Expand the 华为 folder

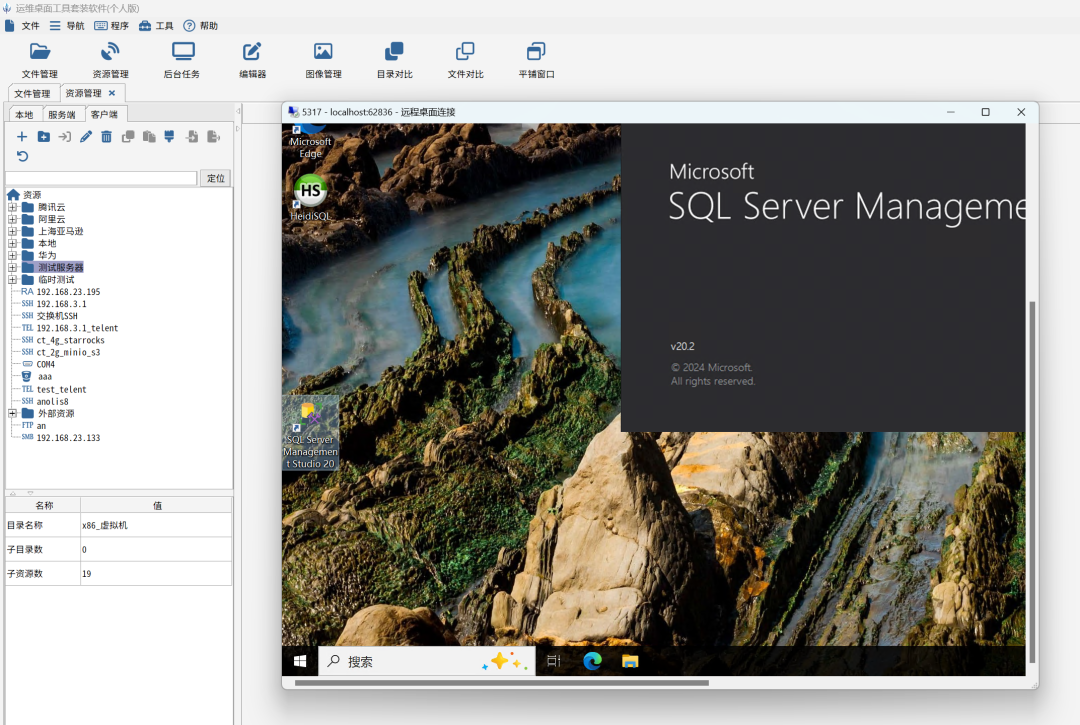[x=12, y=255]
